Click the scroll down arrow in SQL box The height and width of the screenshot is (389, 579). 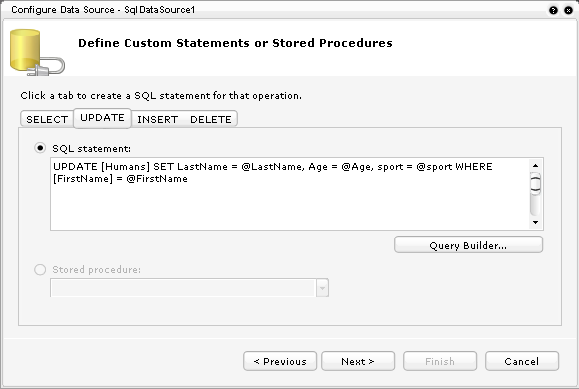(x=535, y=222)
